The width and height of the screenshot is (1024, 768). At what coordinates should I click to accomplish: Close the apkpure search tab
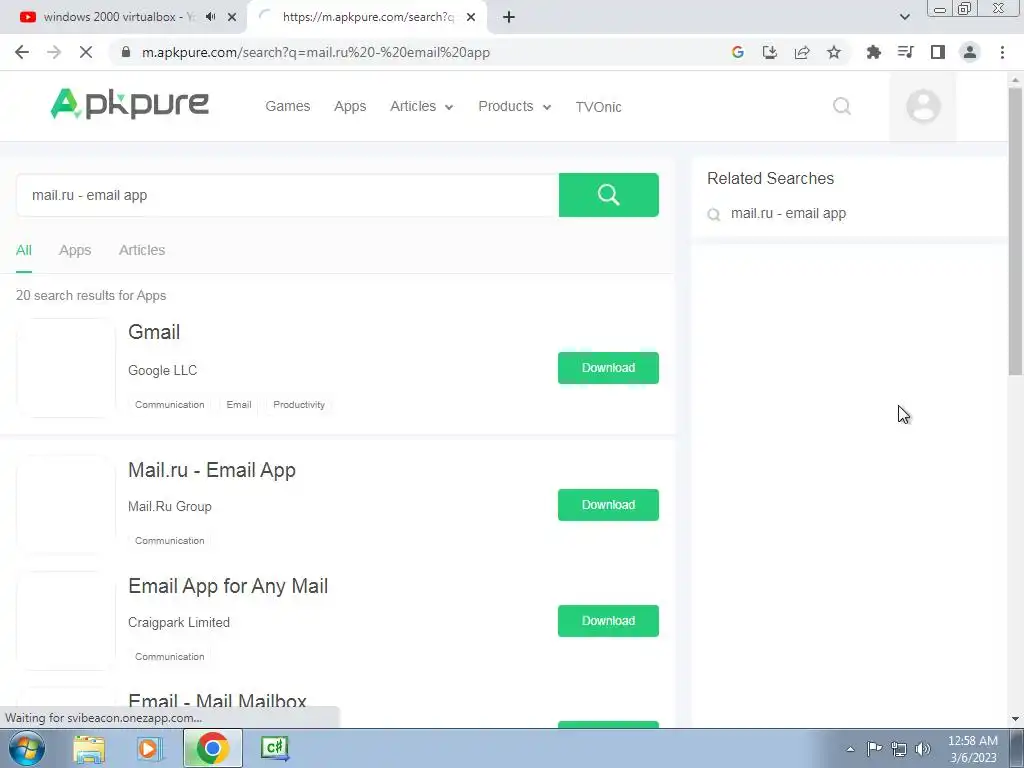pos(471,17)
